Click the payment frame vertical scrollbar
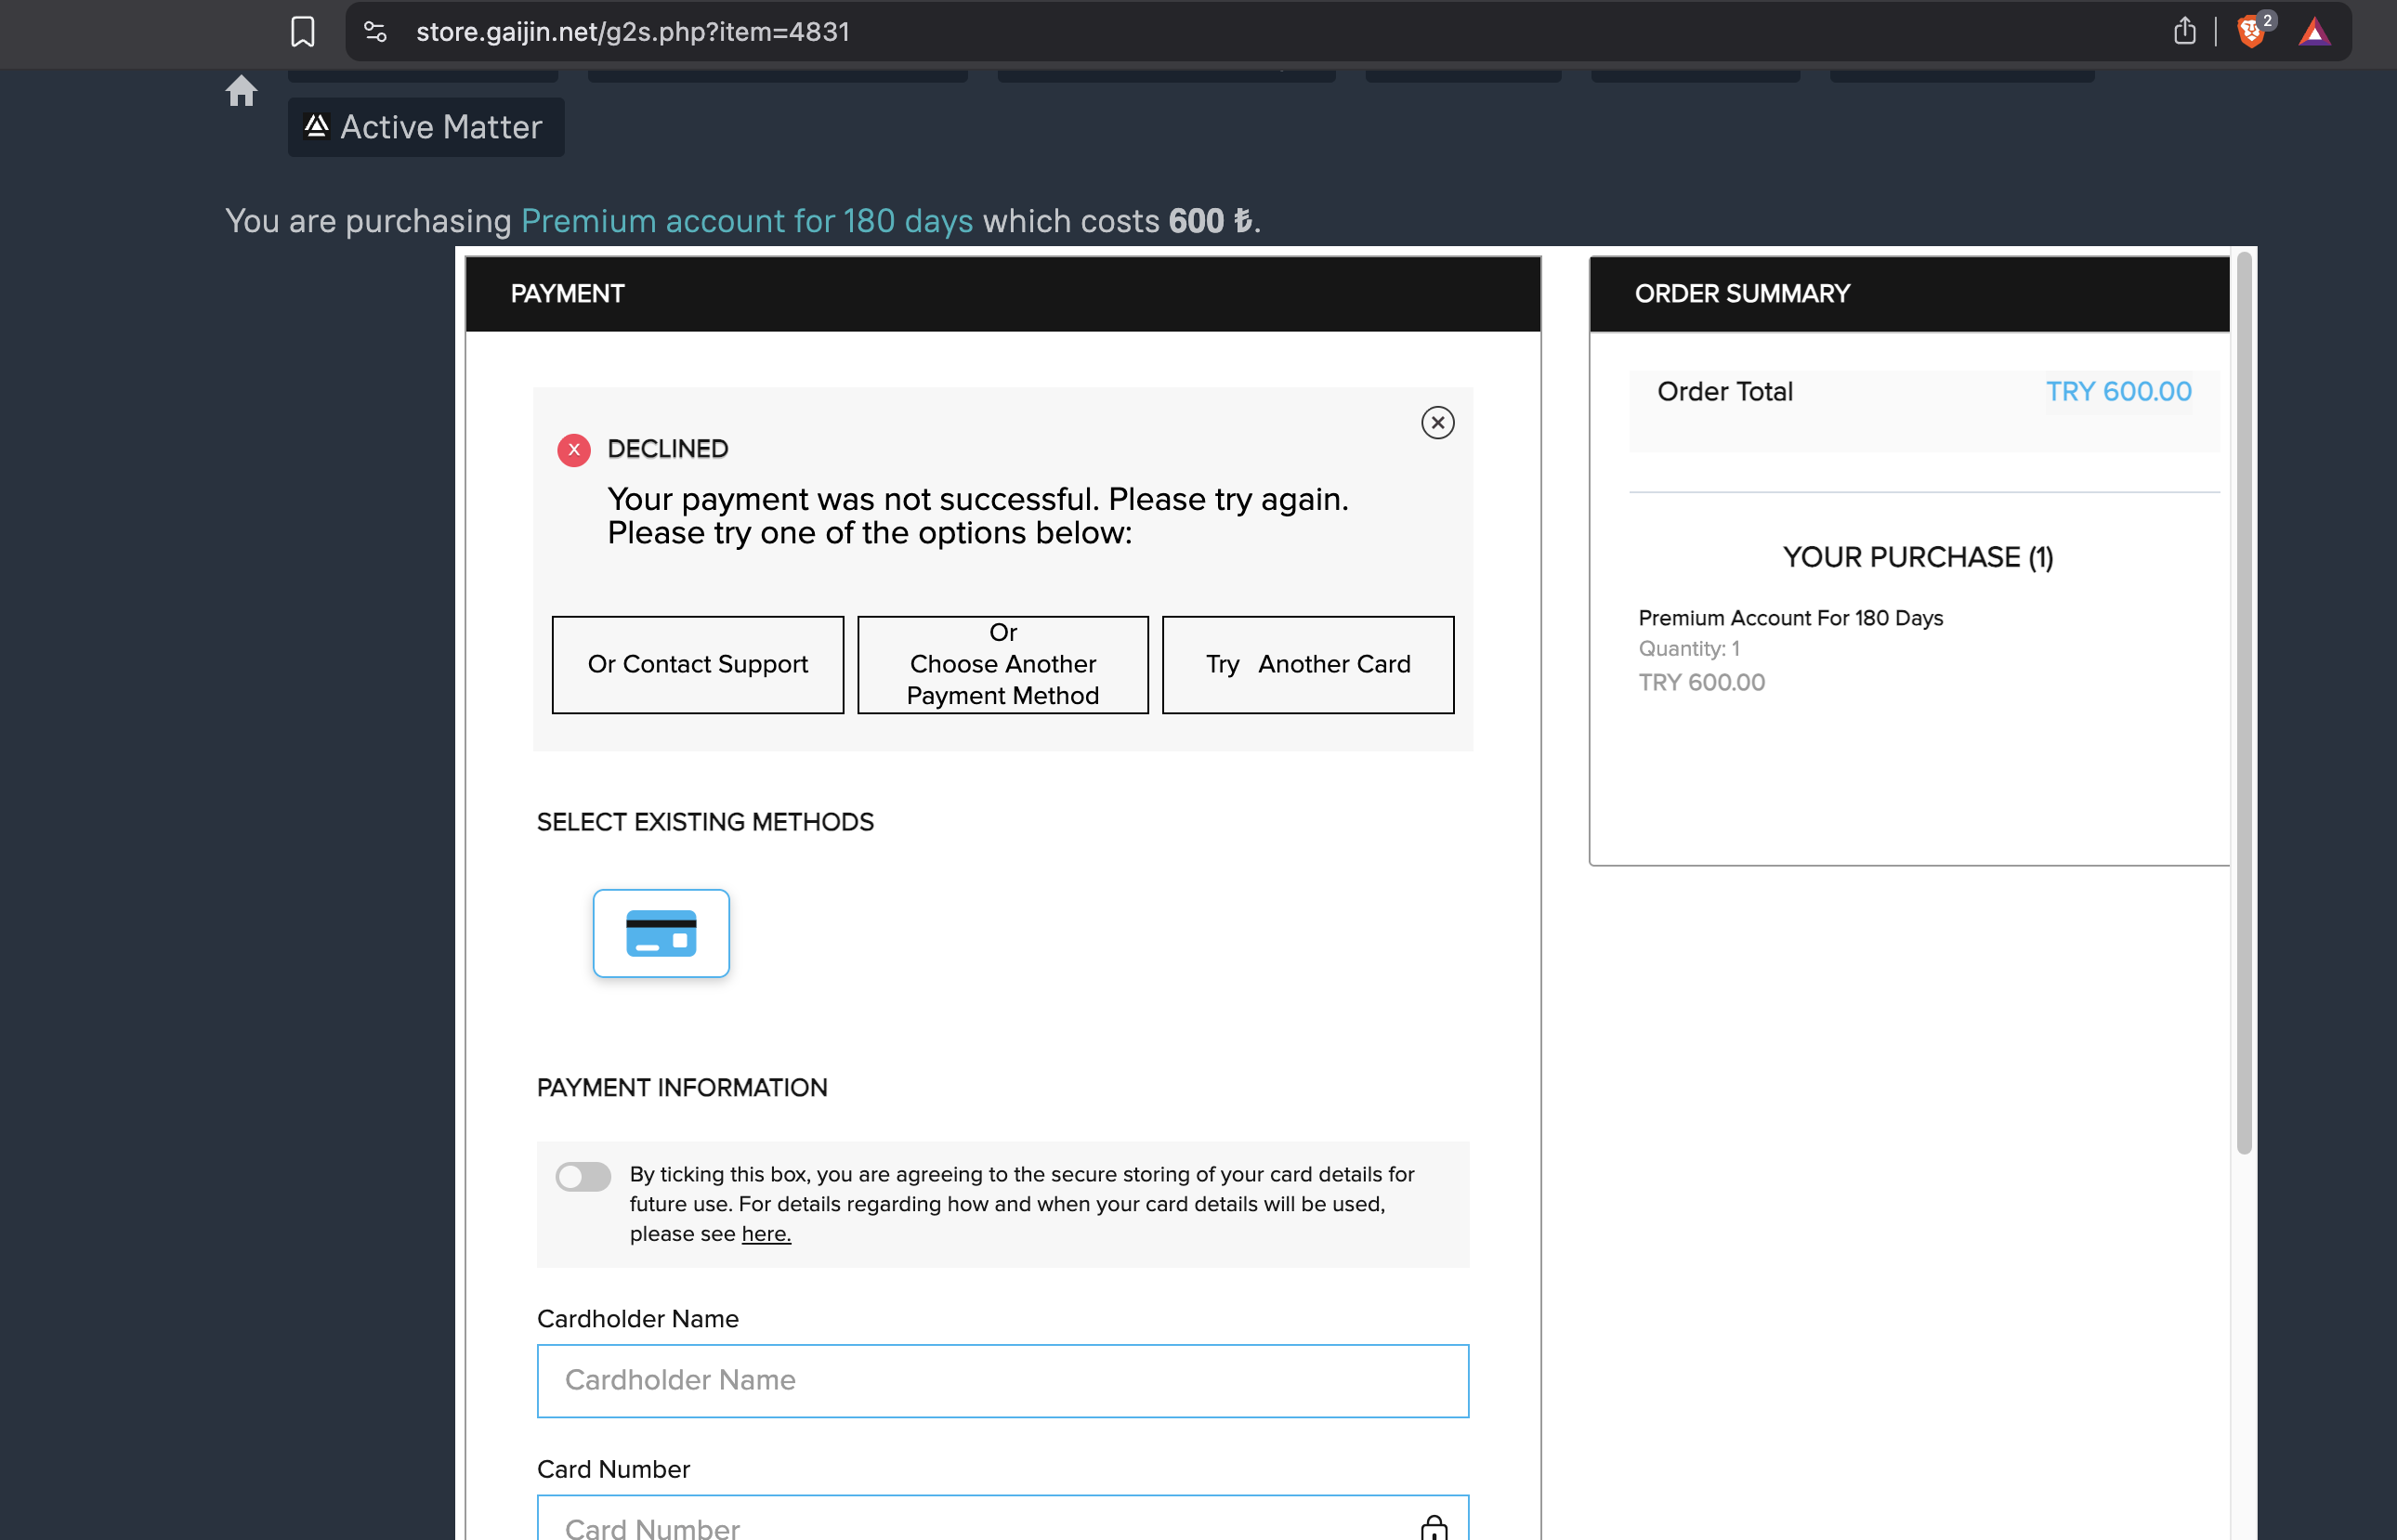Image resolution: width=2397 pixels, height=1540 pixels. coord(2243,700)
